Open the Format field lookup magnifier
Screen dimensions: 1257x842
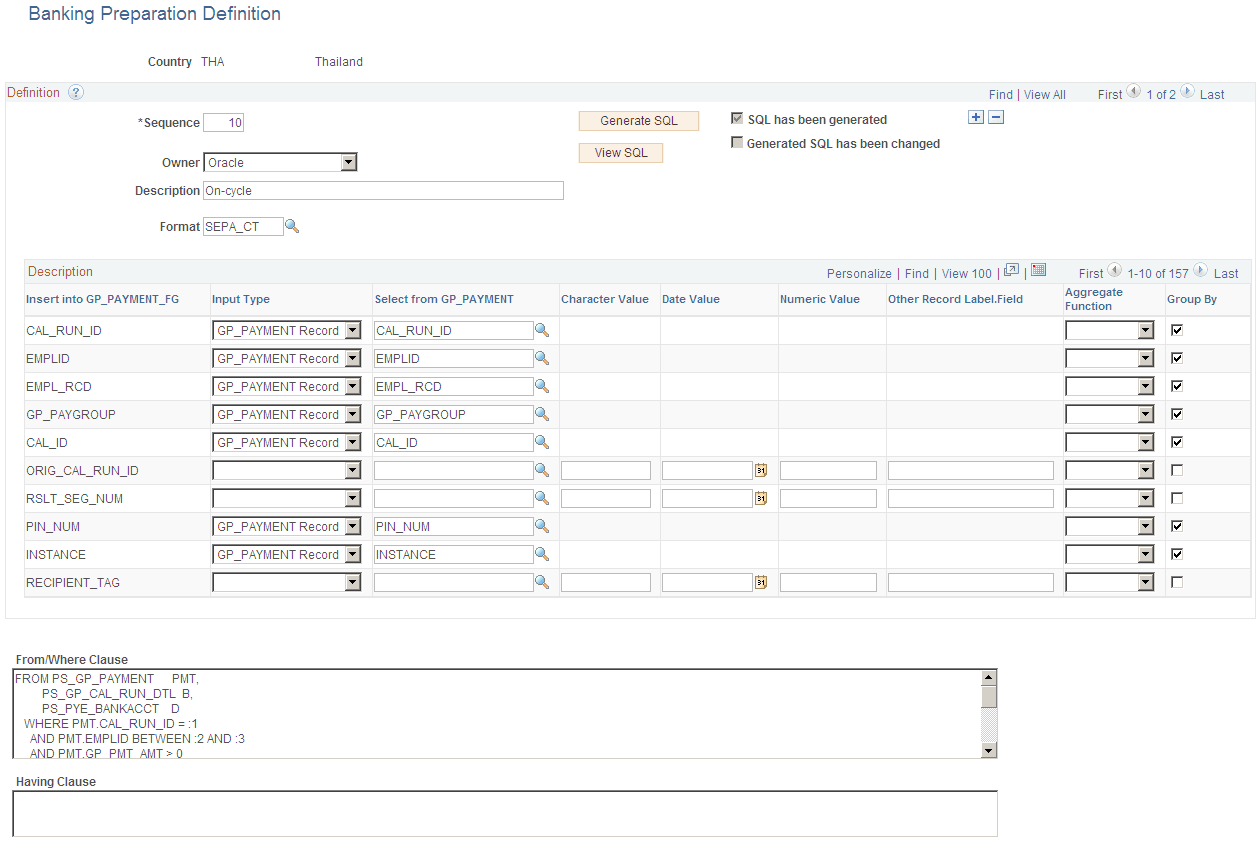[292, 226]
